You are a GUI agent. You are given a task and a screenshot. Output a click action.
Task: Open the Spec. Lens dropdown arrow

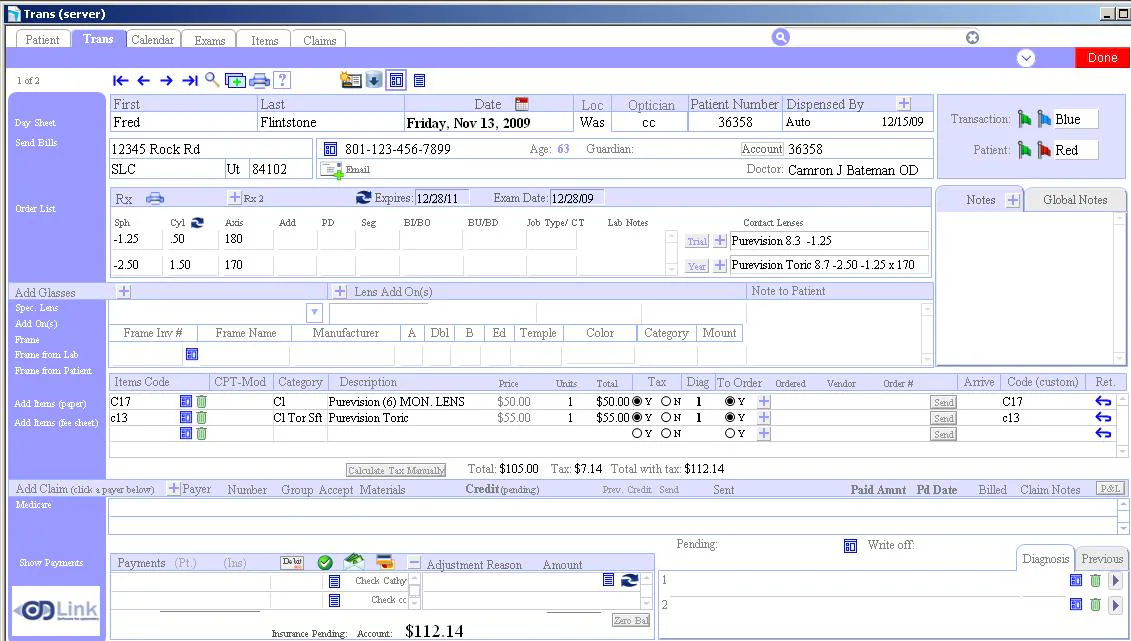tap(314, 313)
